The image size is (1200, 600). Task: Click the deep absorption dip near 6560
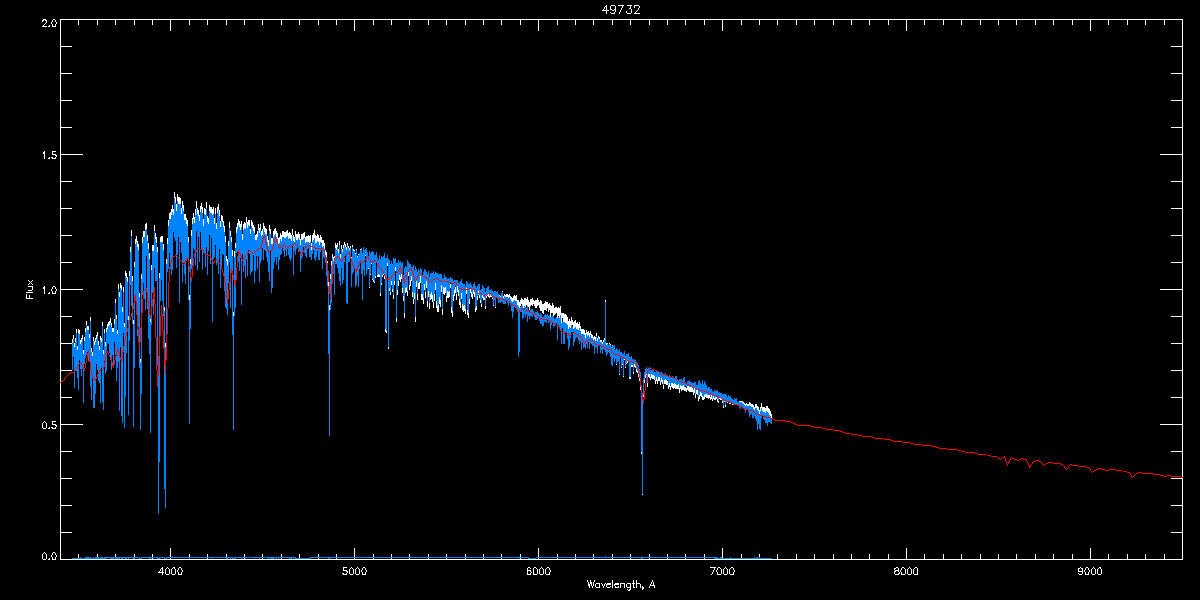[642, 435]
